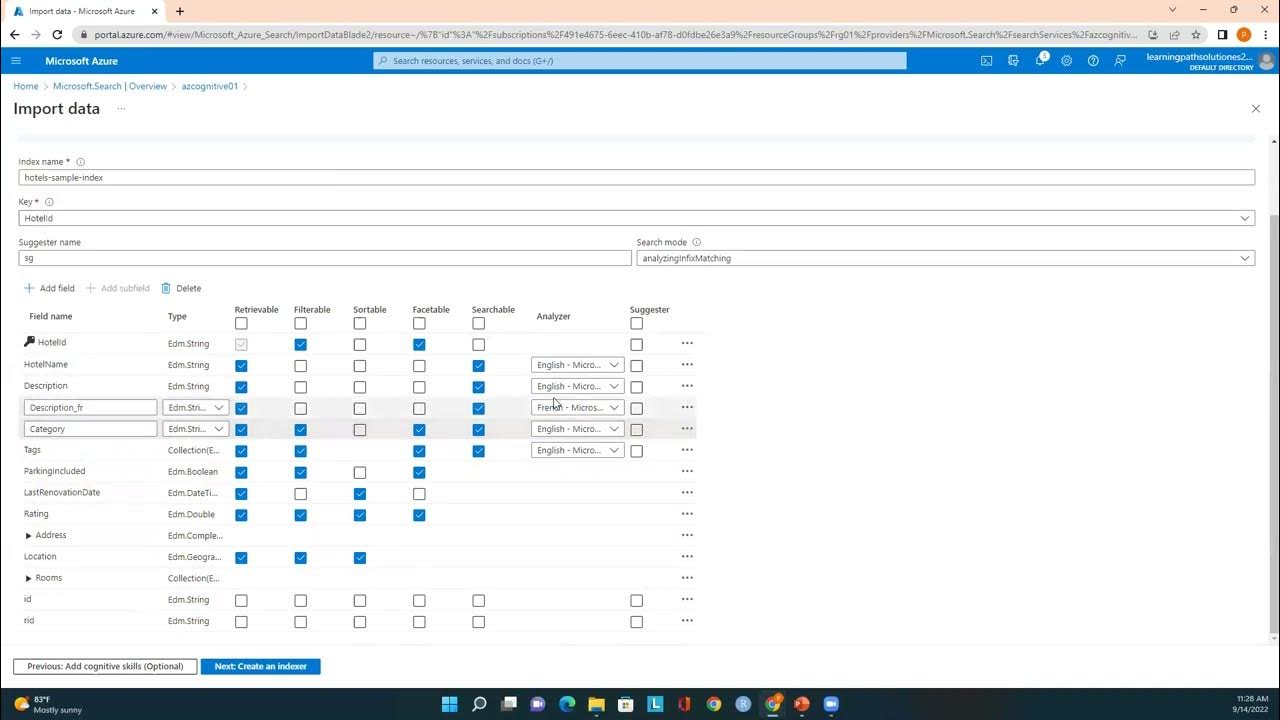The width and height of the screenshot is (1280, 720).
Task: Click the Index name input field
Action: 636,177
